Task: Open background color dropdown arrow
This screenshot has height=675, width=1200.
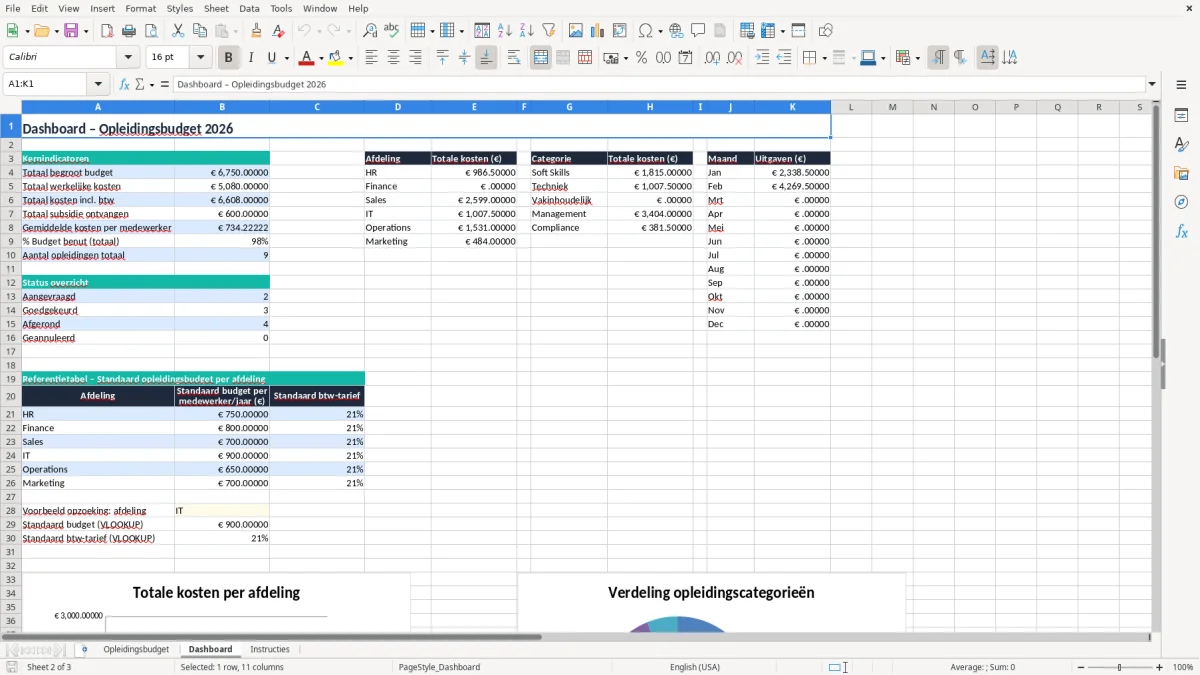Action: 349,58
